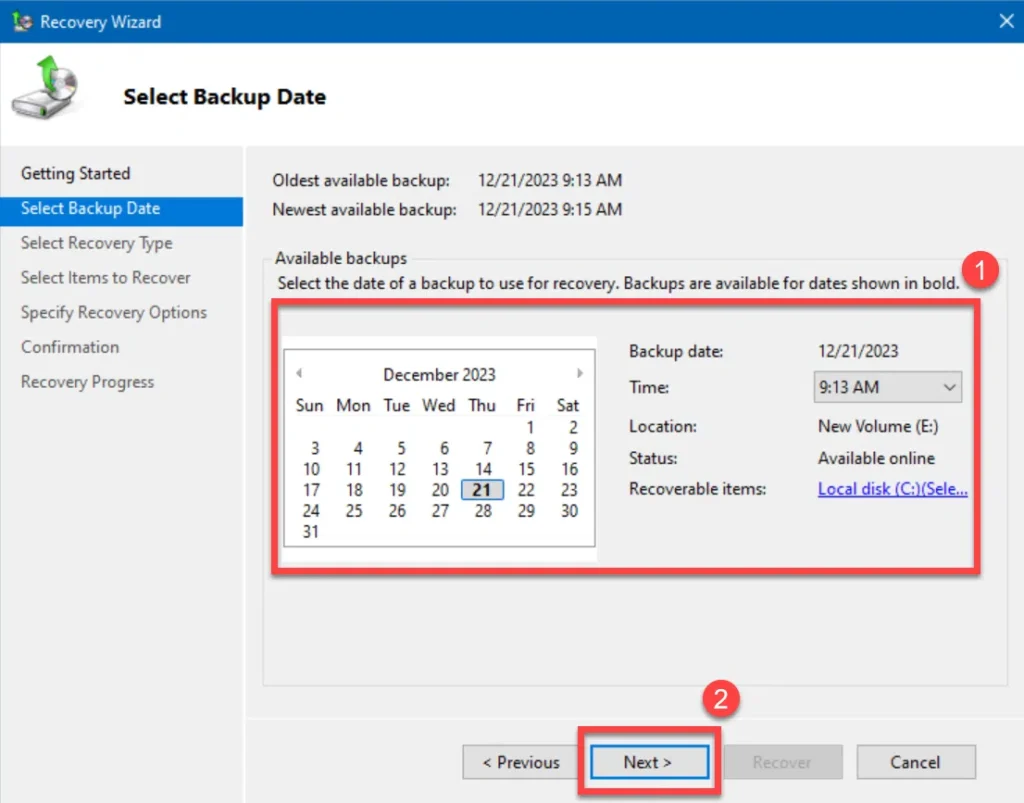Screen dimensions: 1024x803
Task: Select December 6 in the calendar
Action: point(444,449)
